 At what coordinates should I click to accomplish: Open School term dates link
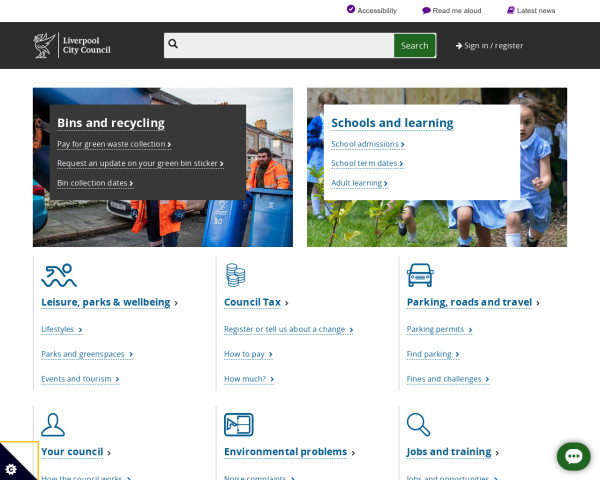point(367,163)
